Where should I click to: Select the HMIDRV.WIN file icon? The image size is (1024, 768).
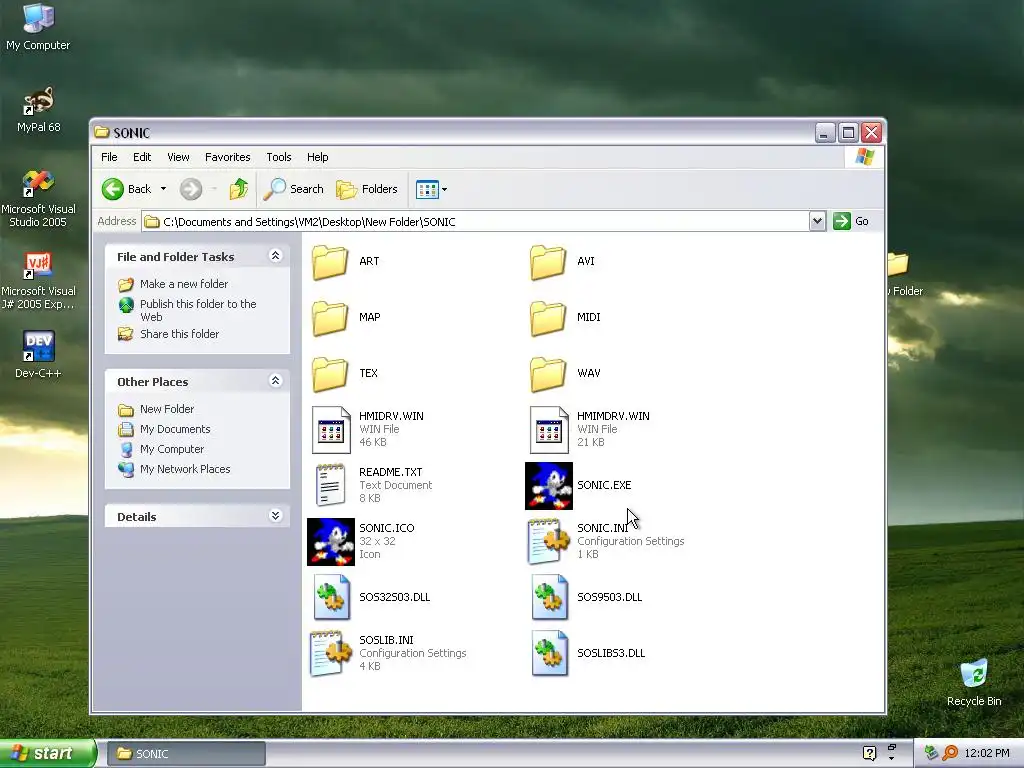coord(331,430)
